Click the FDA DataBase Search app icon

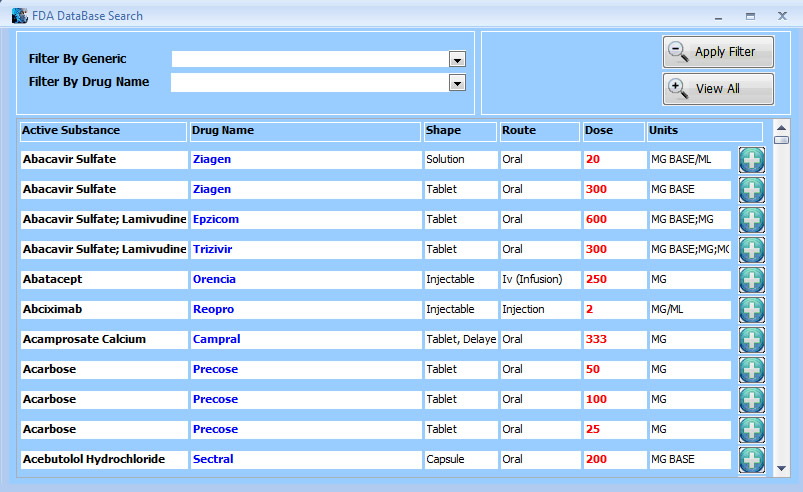(x=19, y=15)
